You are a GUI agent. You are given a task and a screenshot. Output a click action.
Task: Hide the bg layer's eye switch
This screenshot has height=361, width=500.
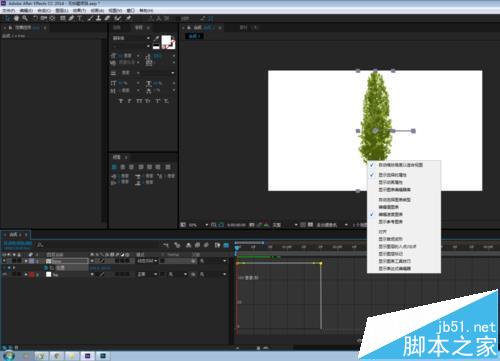pos(4,274)
